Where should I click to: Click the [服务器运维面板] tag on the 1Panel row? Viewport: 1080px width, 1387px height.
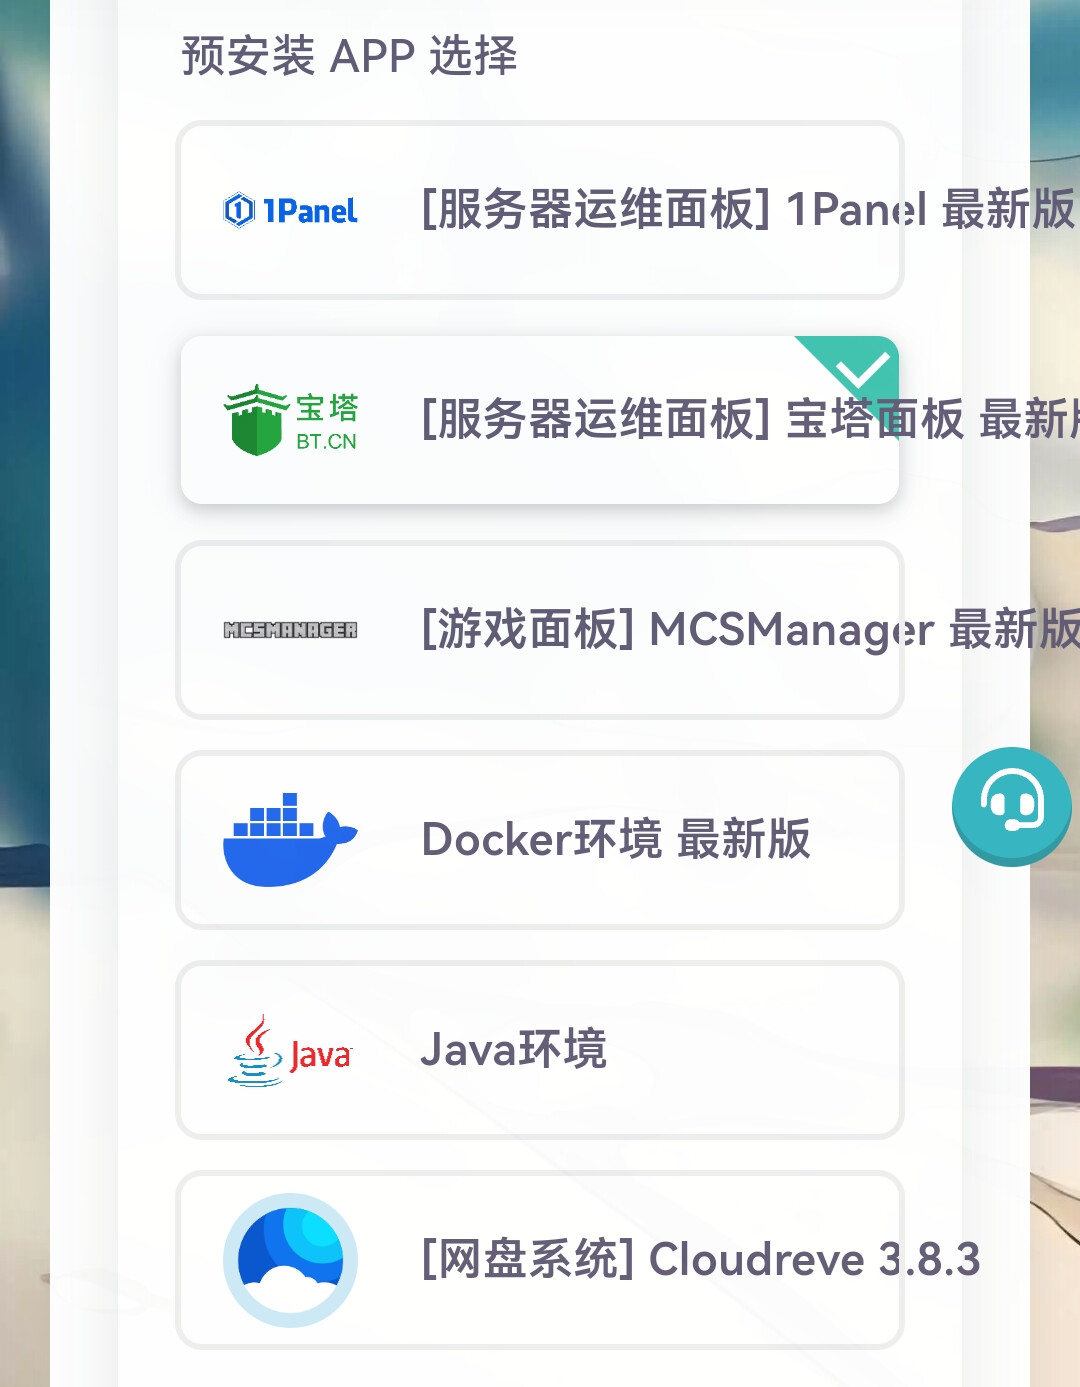click(596, 210)
